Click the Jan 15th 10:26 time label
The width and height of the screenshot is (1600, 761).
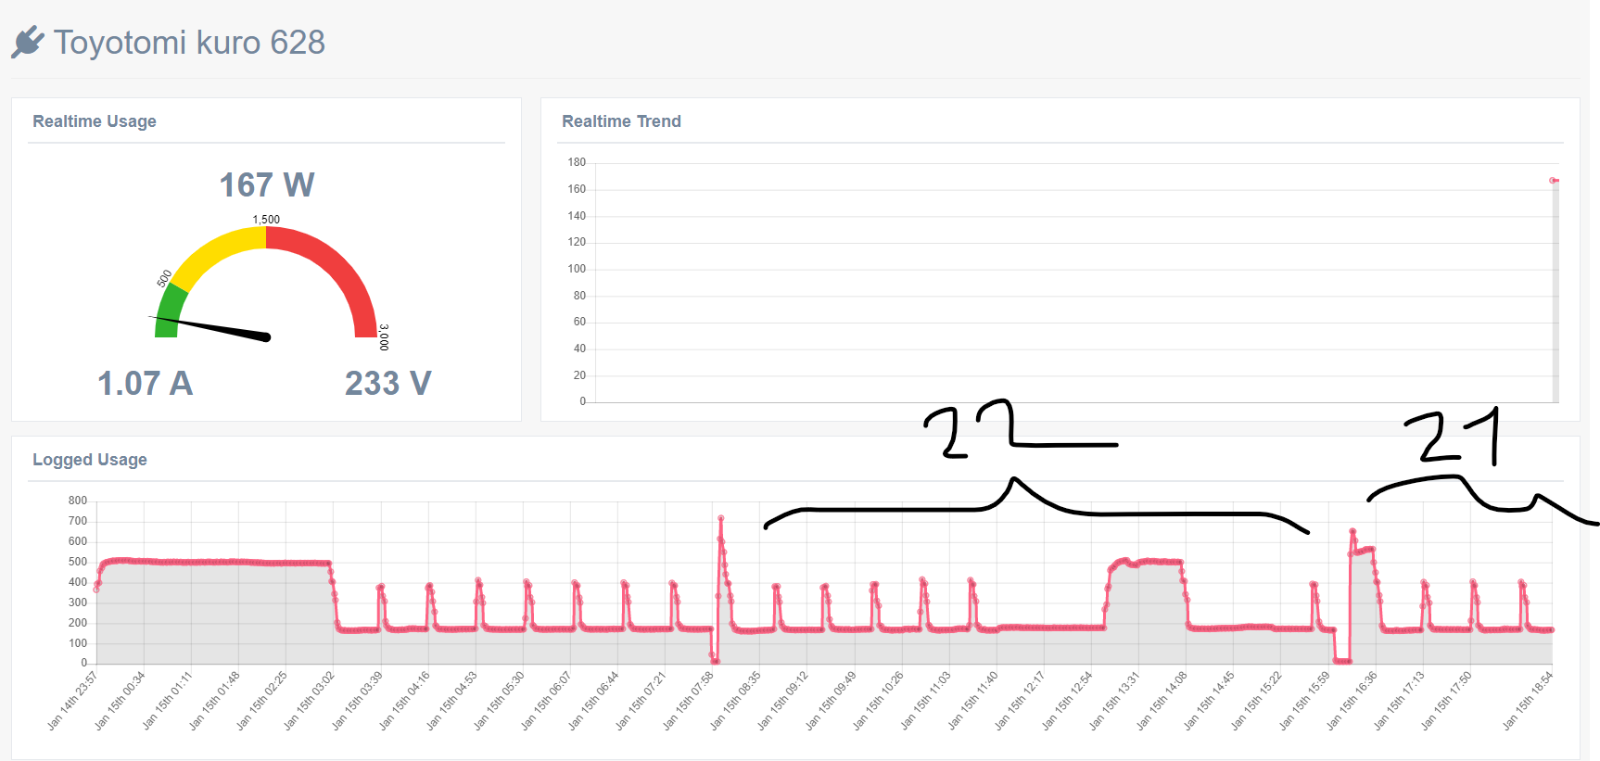coord(878,701)
